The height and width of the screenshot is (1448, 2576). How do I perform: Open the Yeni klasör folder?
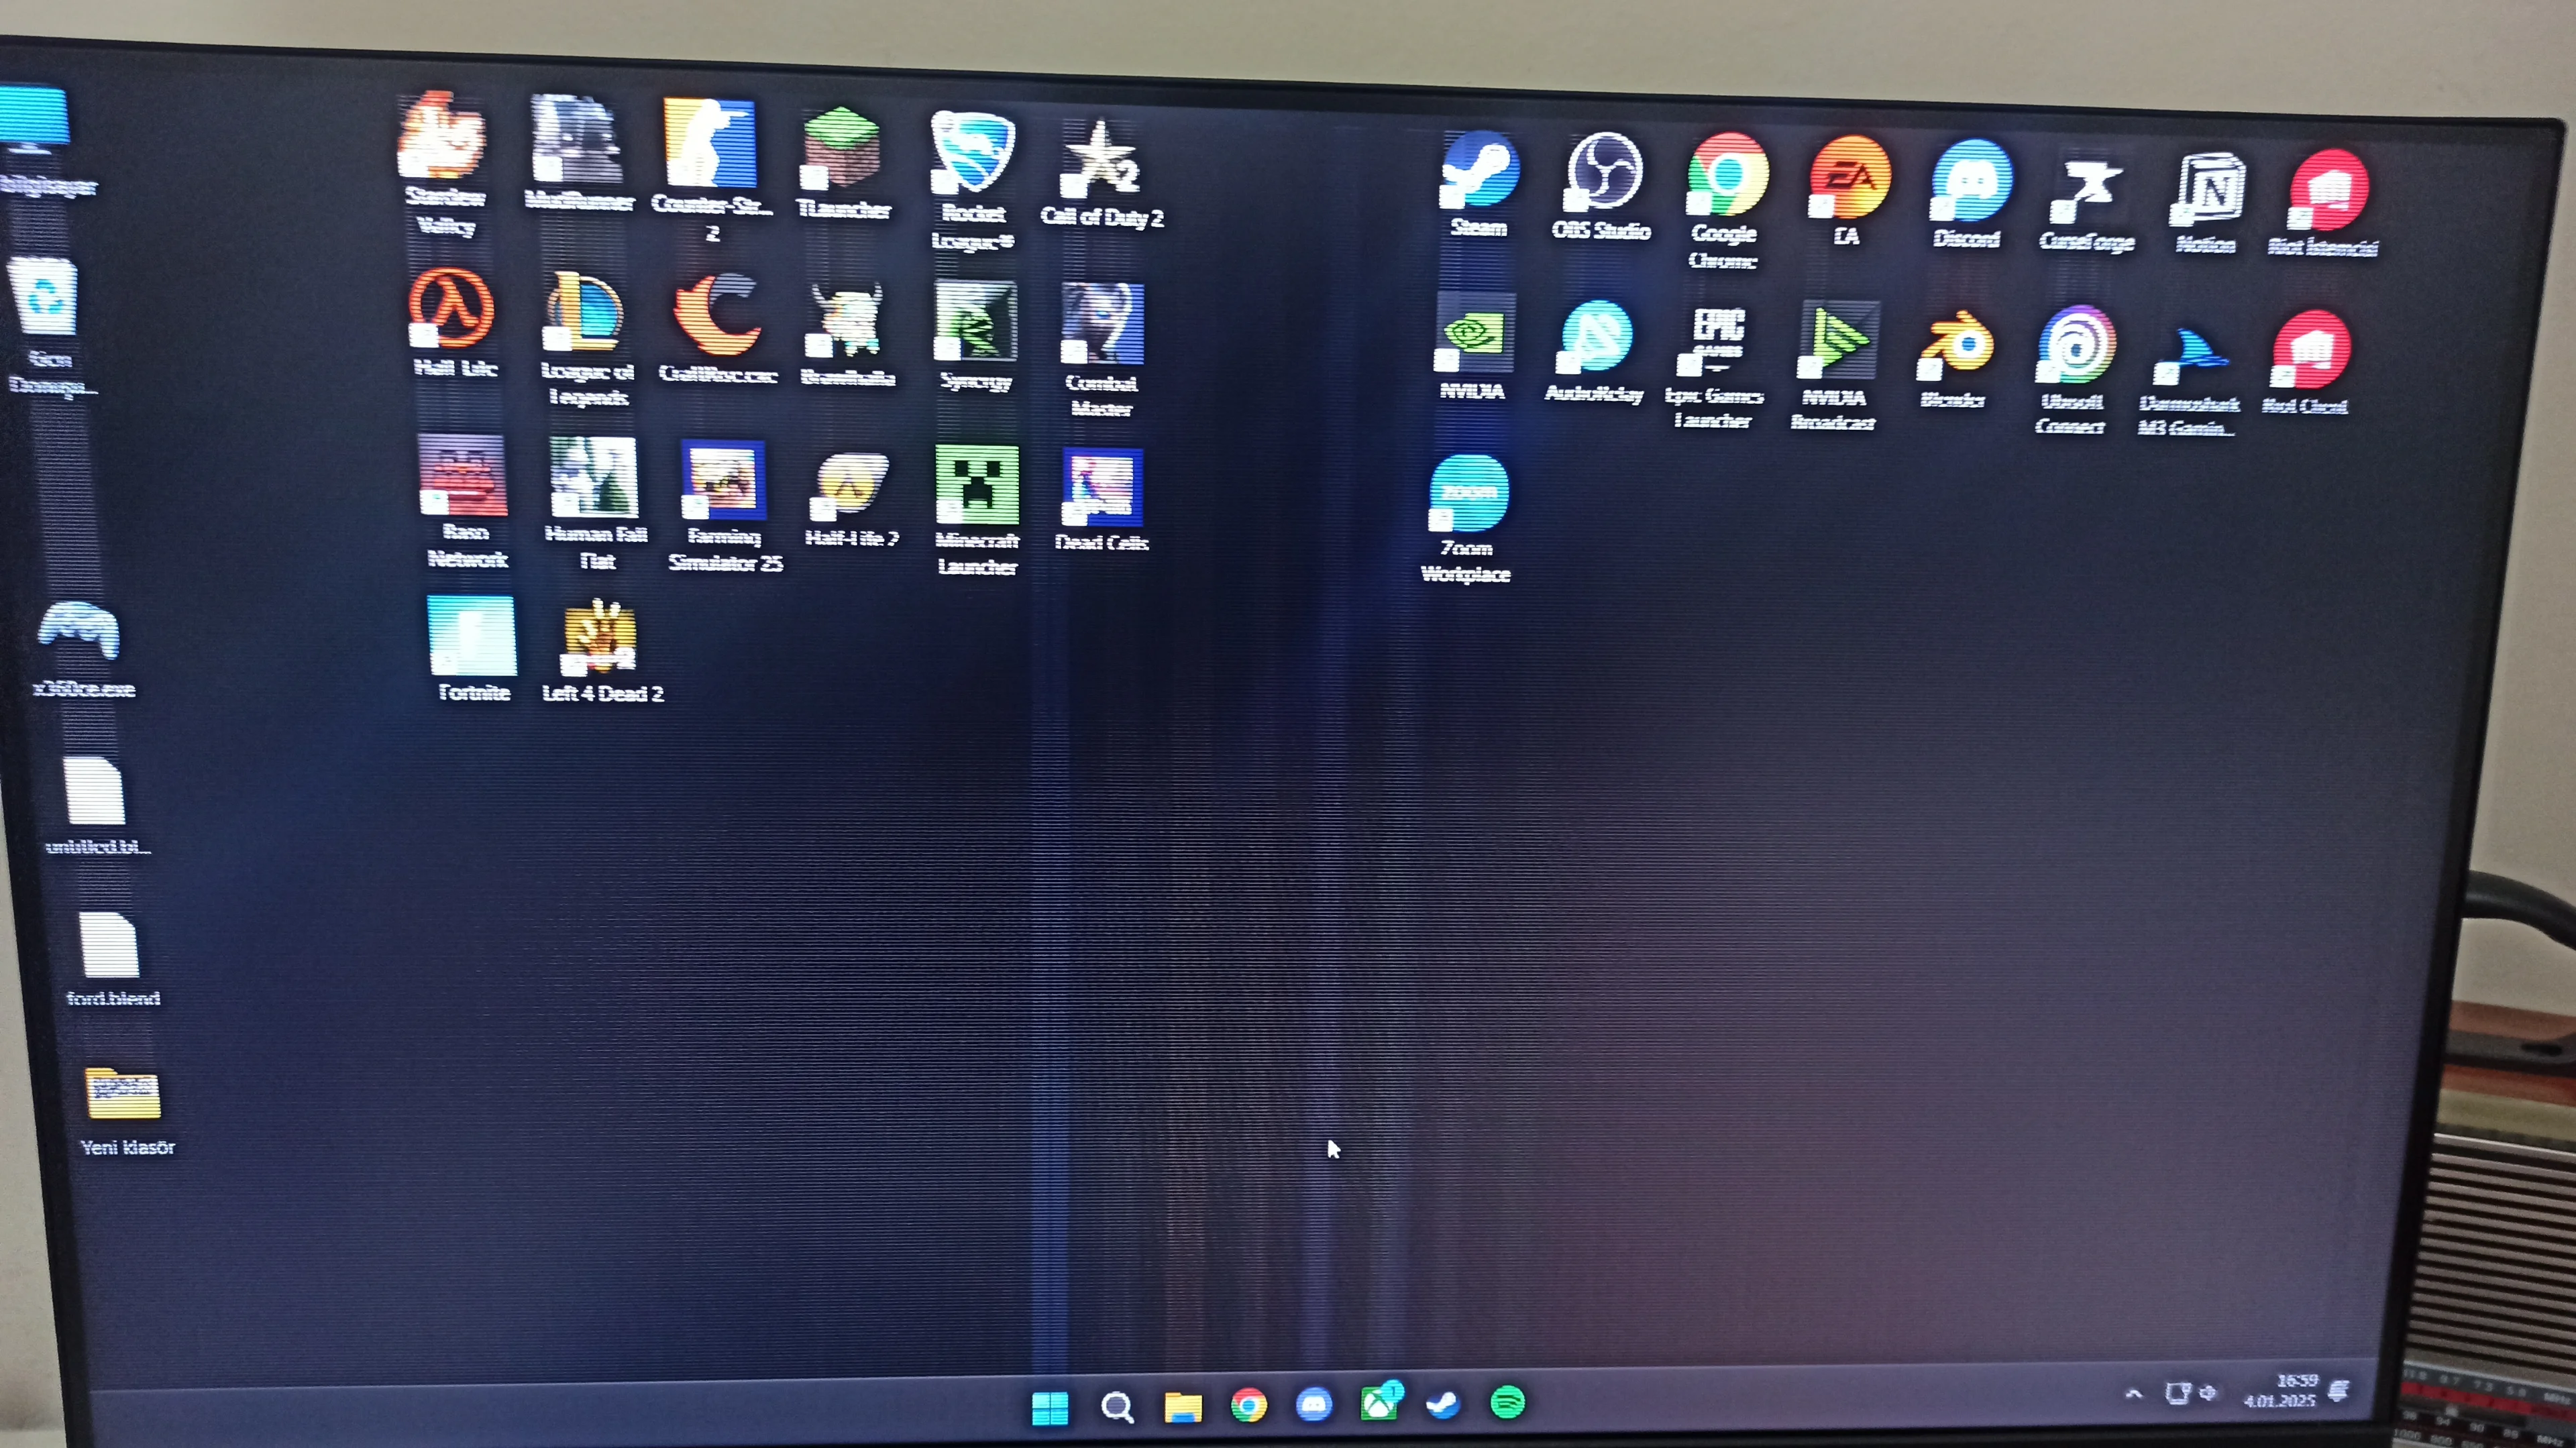(123, 1094)
